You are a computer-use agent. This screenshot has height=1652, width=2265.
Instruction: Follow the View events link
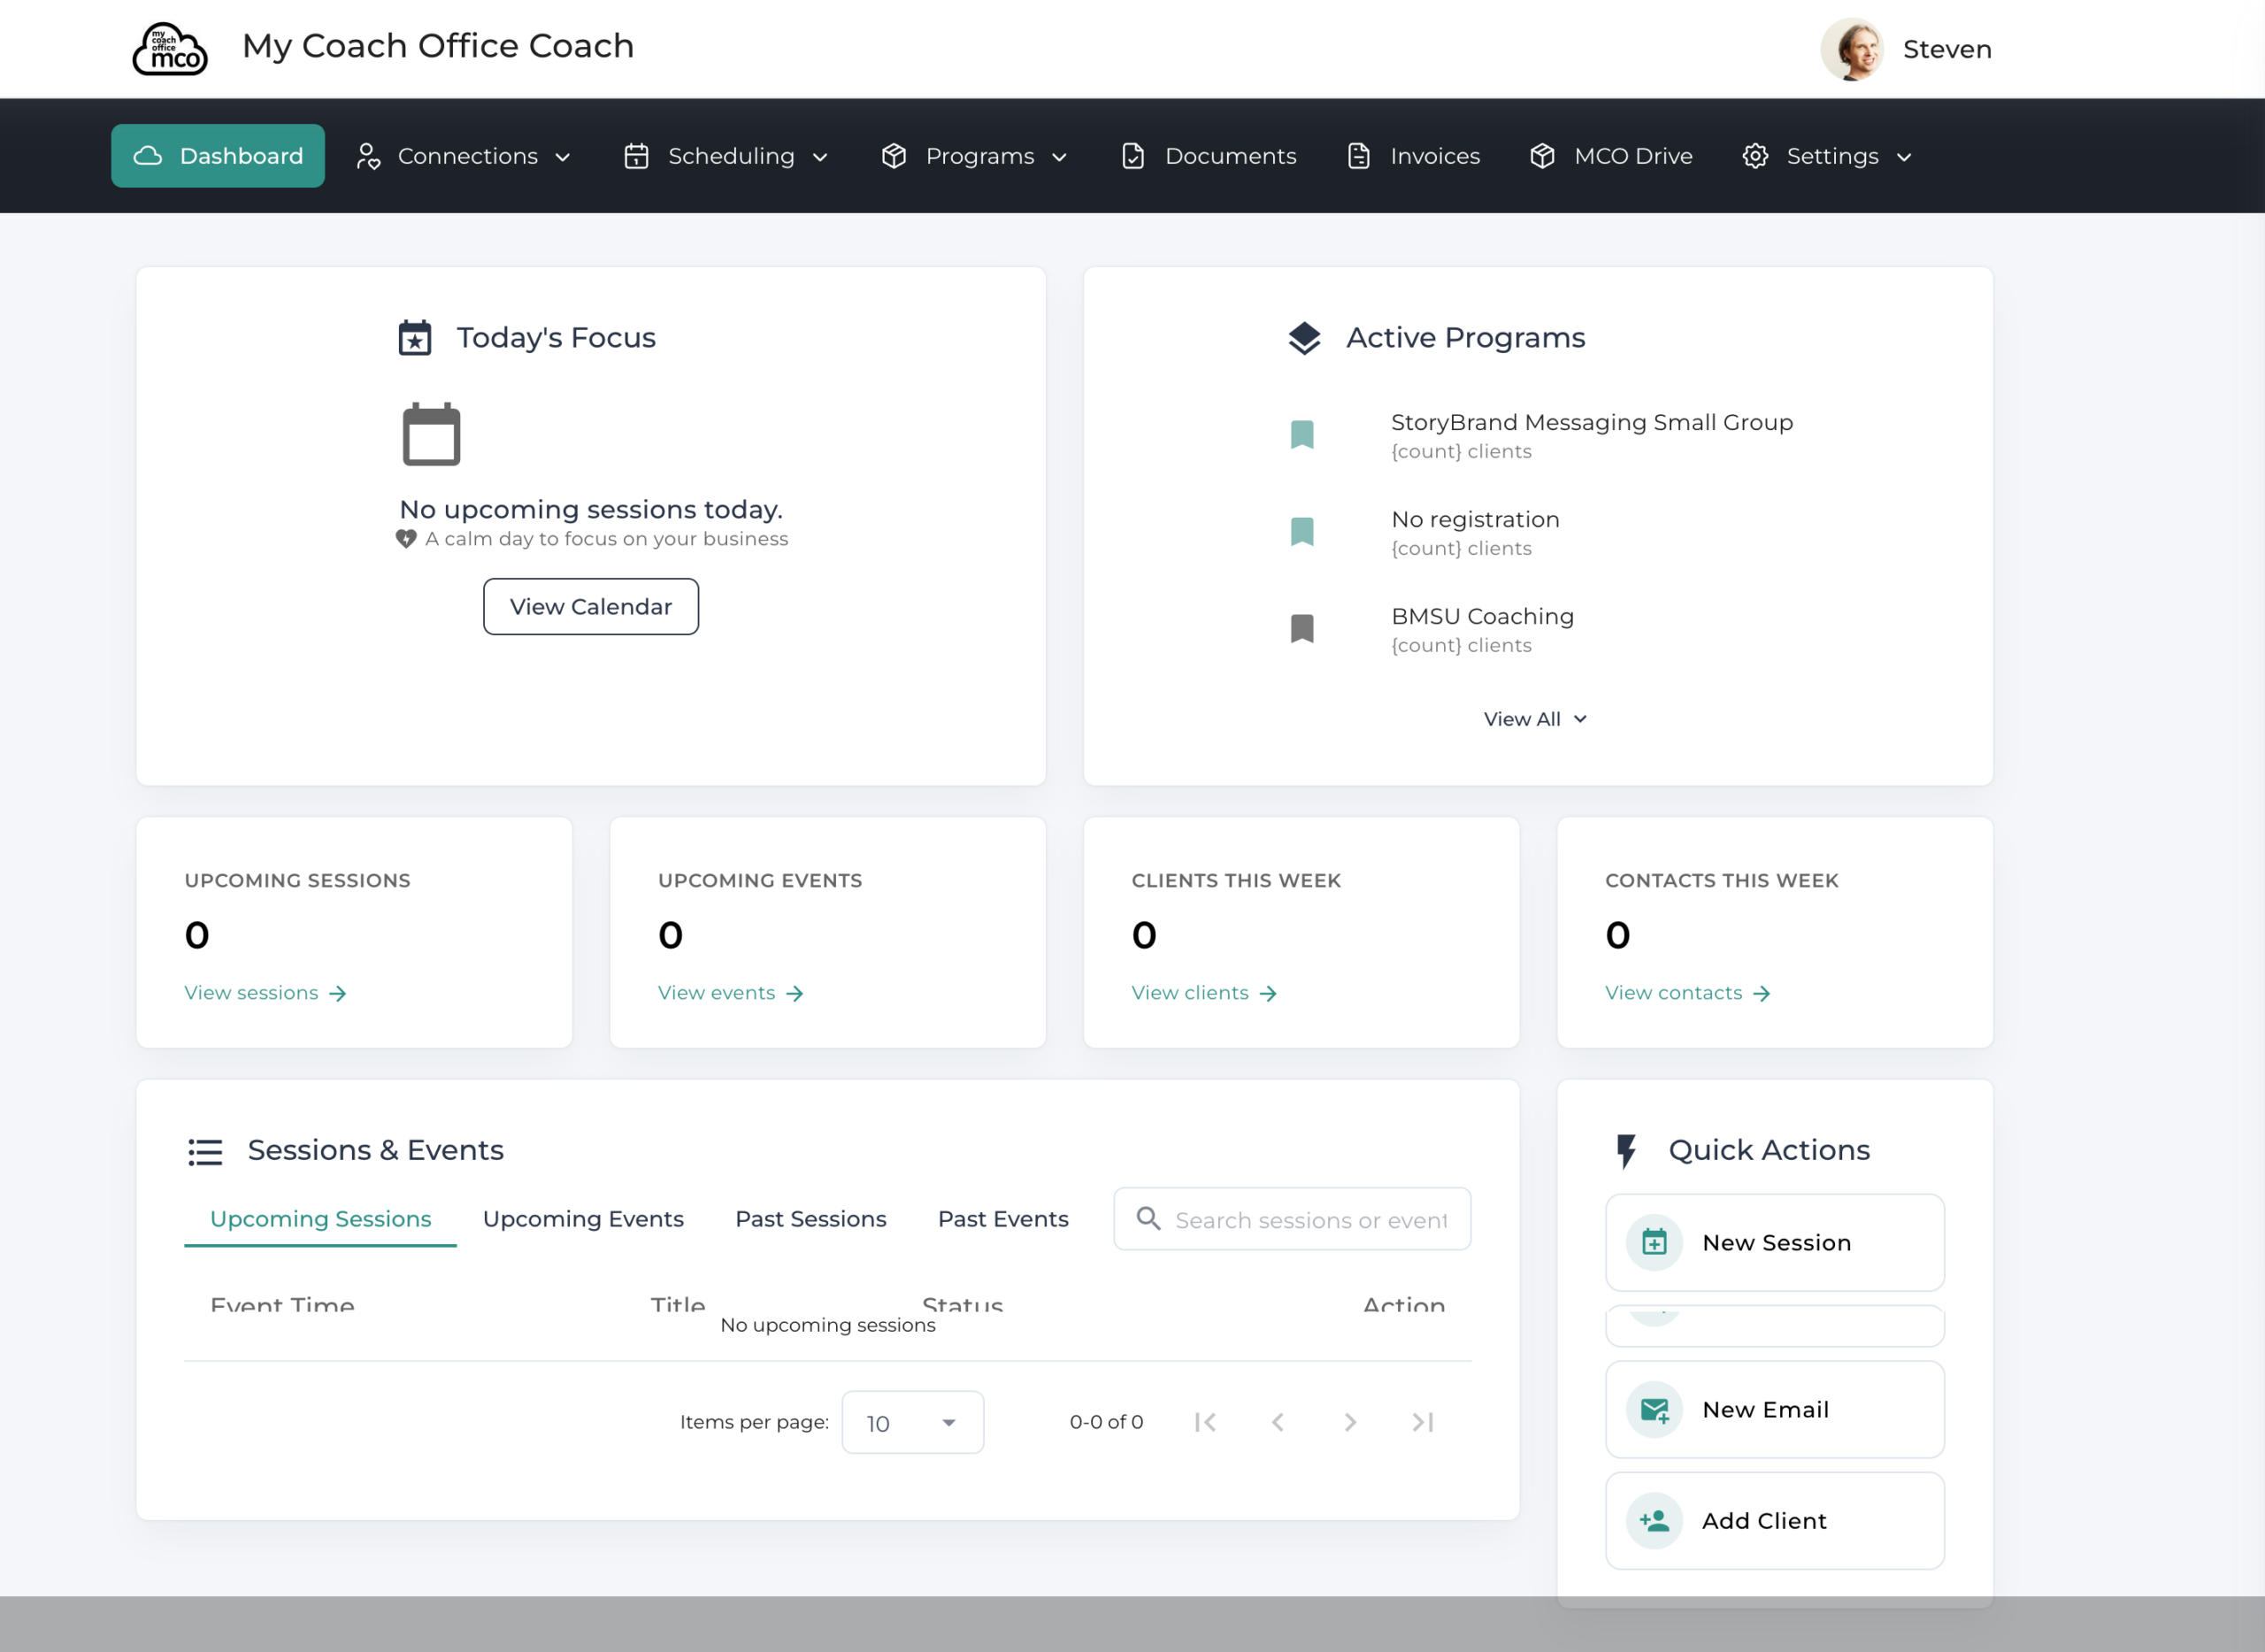(x=731, y=993)
